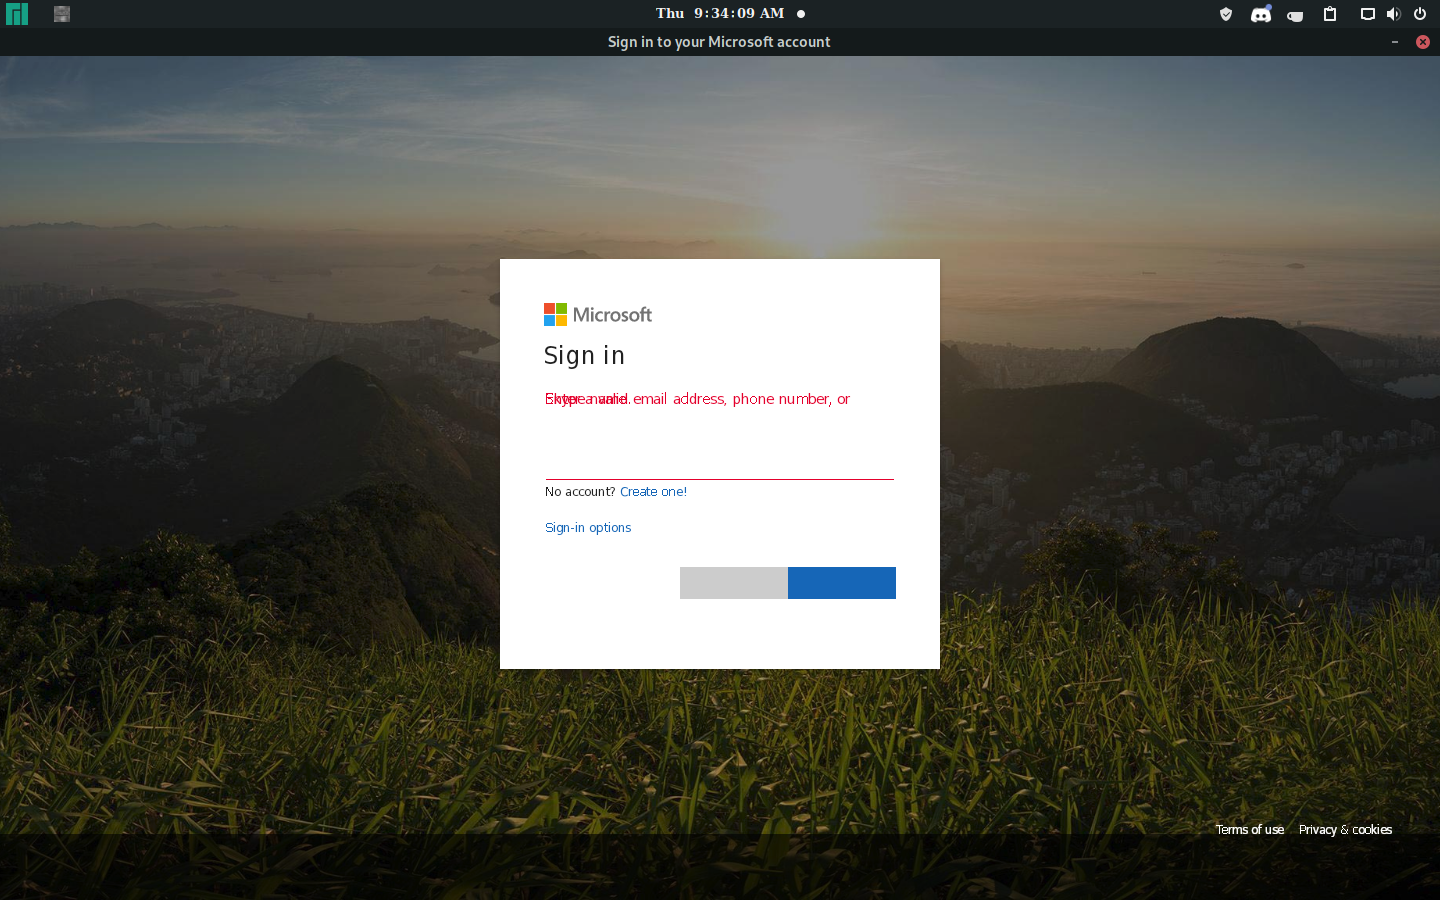Viewport: 1440px width, 900px height.
Task: Close the Microsoft sign-in window
Action: pos(1423,42)
